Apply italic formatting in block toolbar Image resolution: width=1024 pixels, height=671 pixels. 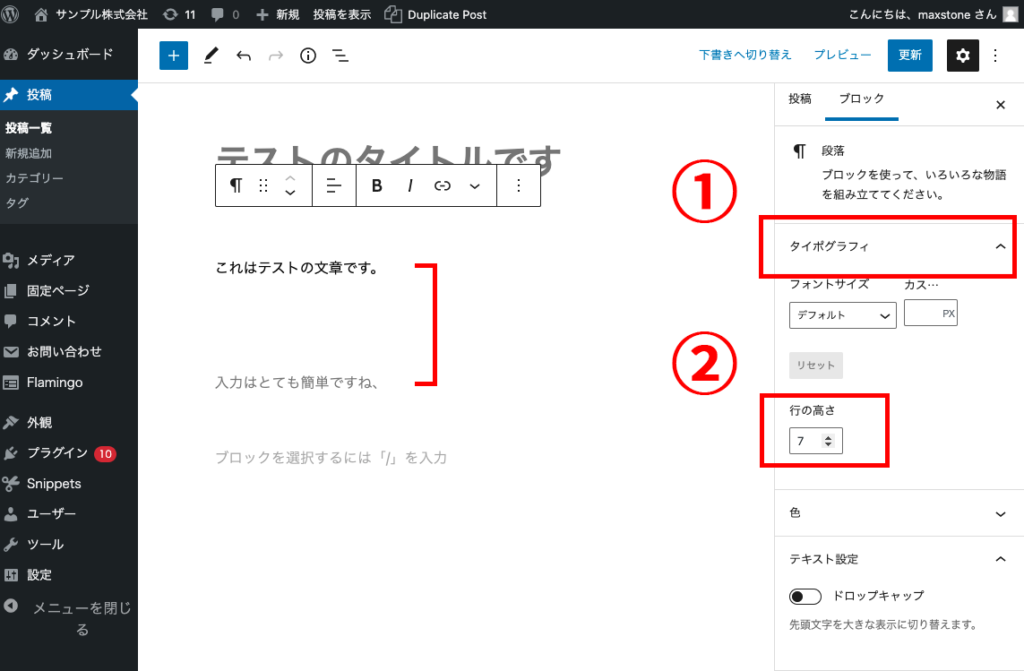click(x=410, y=185)
